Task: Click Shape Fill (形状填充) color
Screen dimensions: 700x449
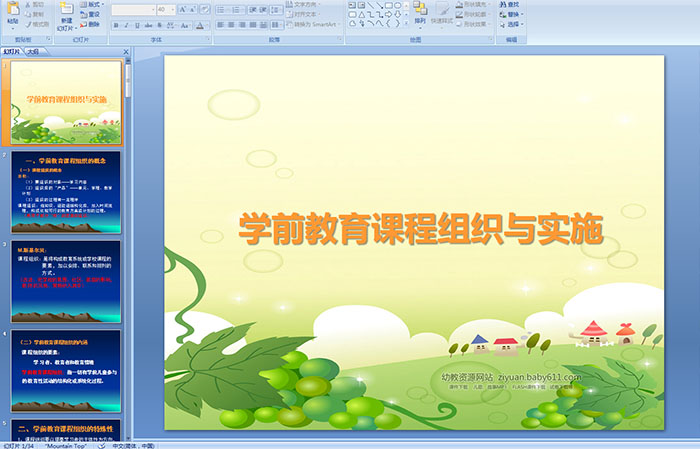Action: 472,4
